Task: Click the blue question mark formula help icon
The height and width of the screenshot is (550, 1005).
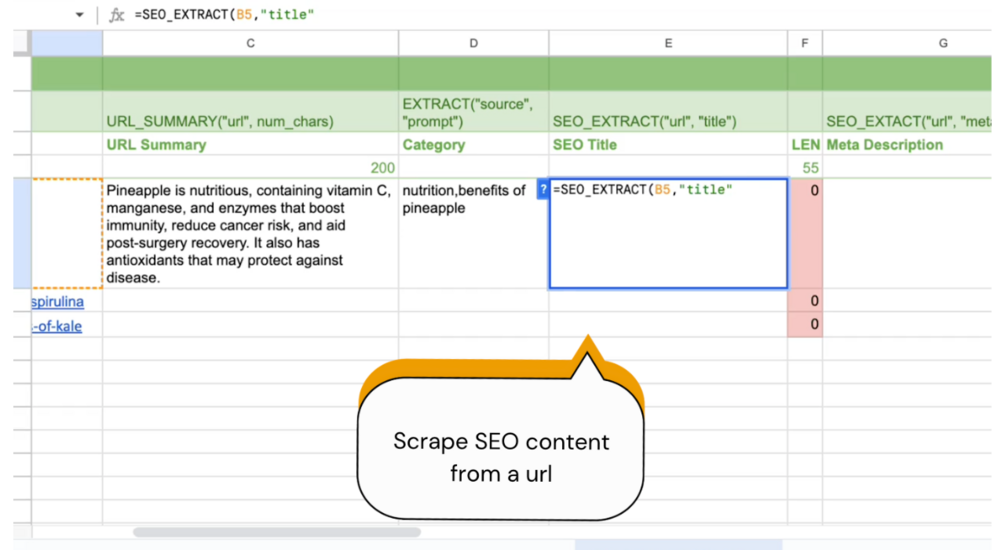Action: pyautogui.click(x=543, y=190)
